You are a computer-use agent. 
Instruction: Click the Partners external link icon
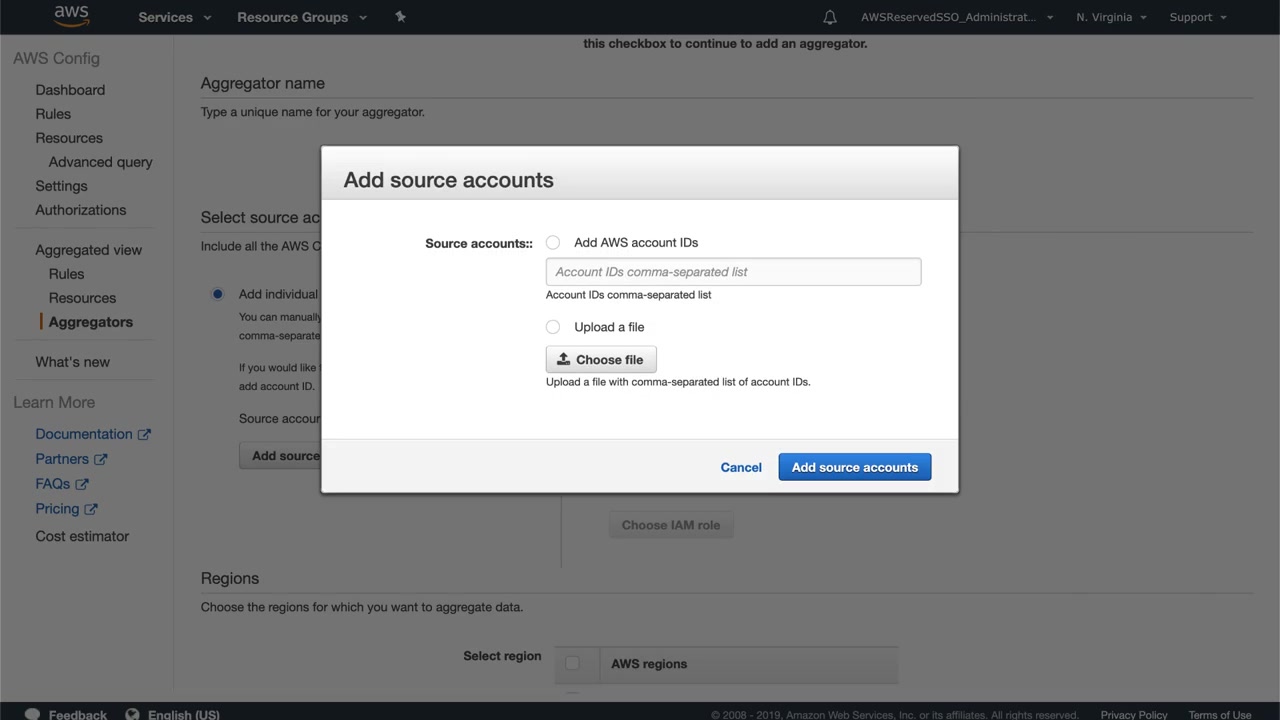100,459
